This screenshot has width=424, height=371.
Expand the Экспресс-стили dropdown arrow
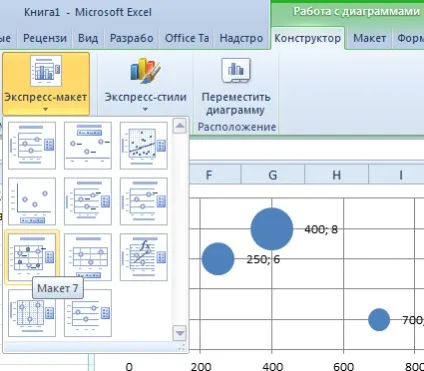coord(145,109)
